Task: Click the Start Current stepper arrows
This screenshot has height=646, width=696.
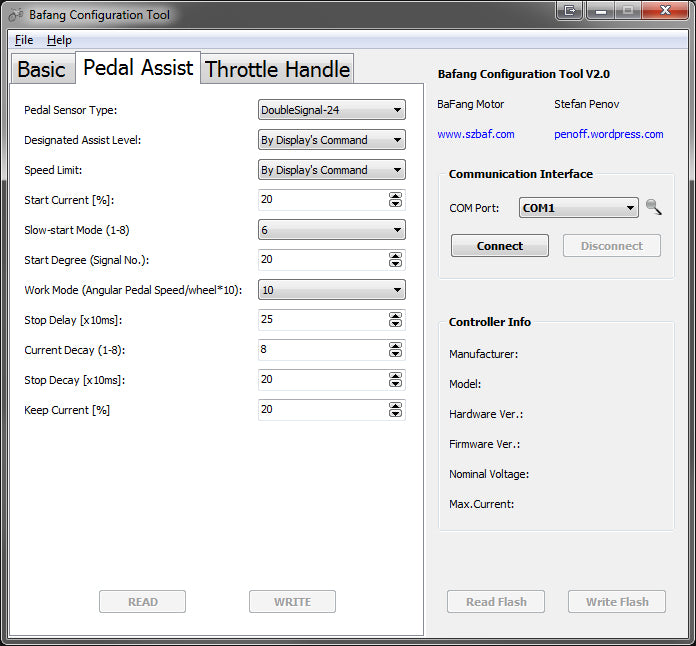Action: click(396, 200)
